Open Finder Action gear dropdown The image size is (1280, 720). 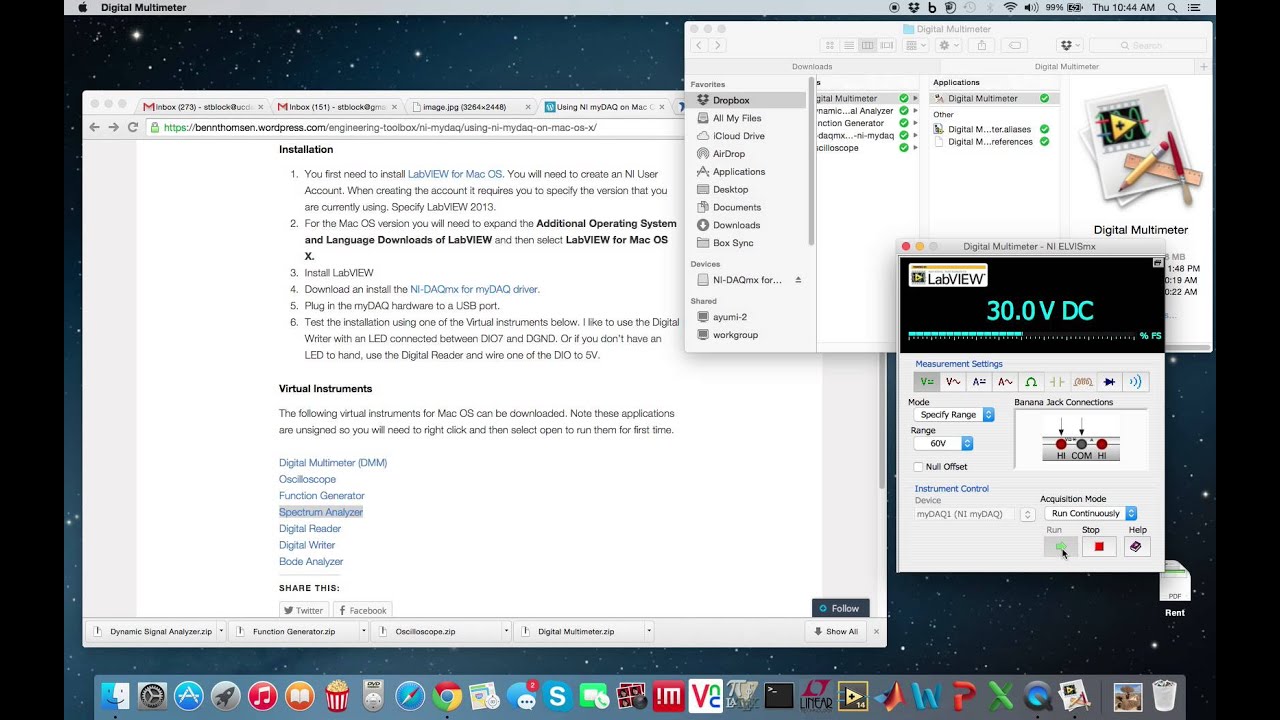pos(949,45)
